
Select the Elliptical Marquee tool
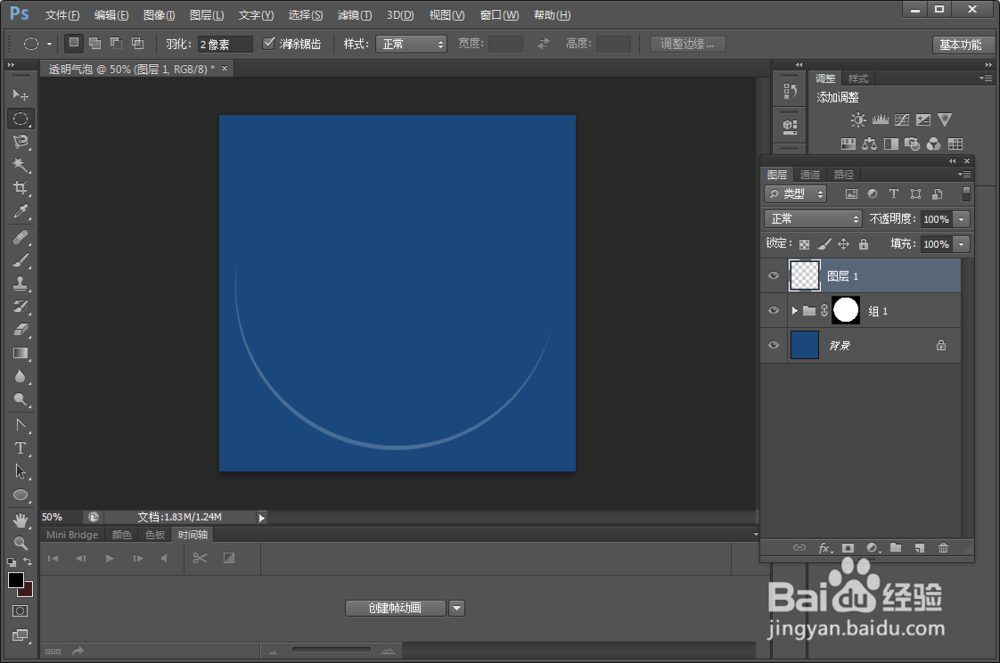coord(20,119)
